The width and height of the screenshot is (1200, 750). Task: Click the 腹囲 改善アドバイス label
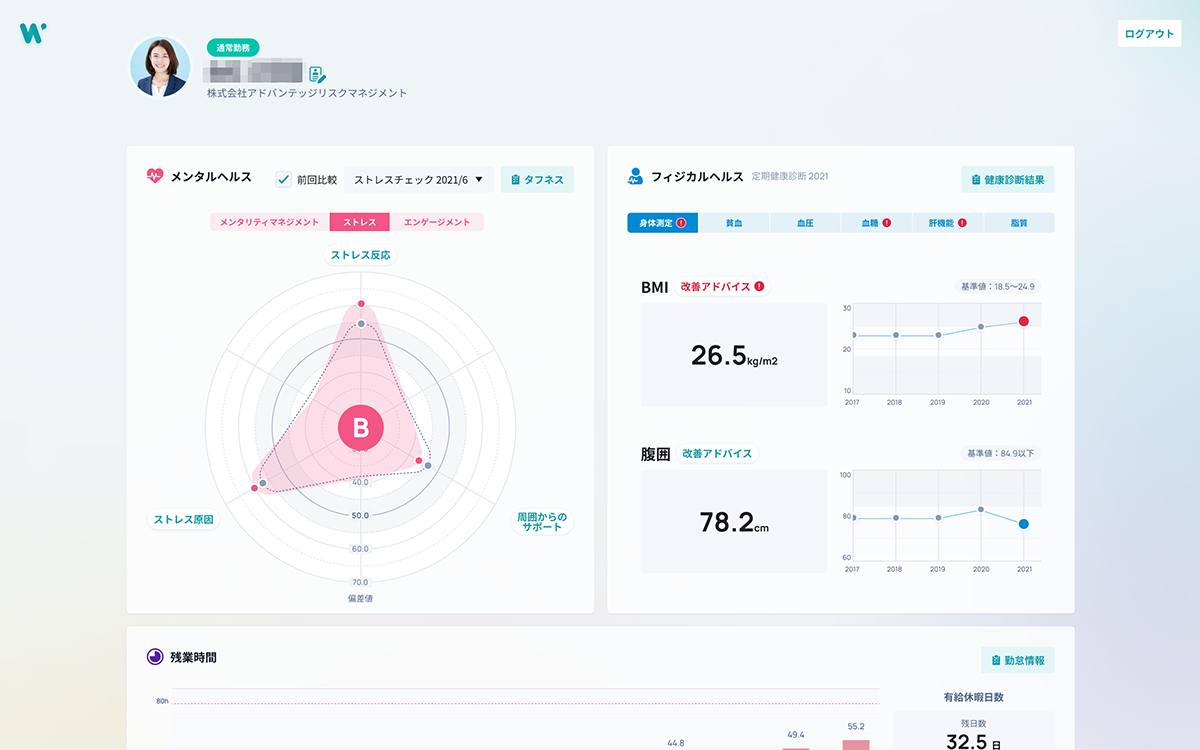tap(717, 453)
